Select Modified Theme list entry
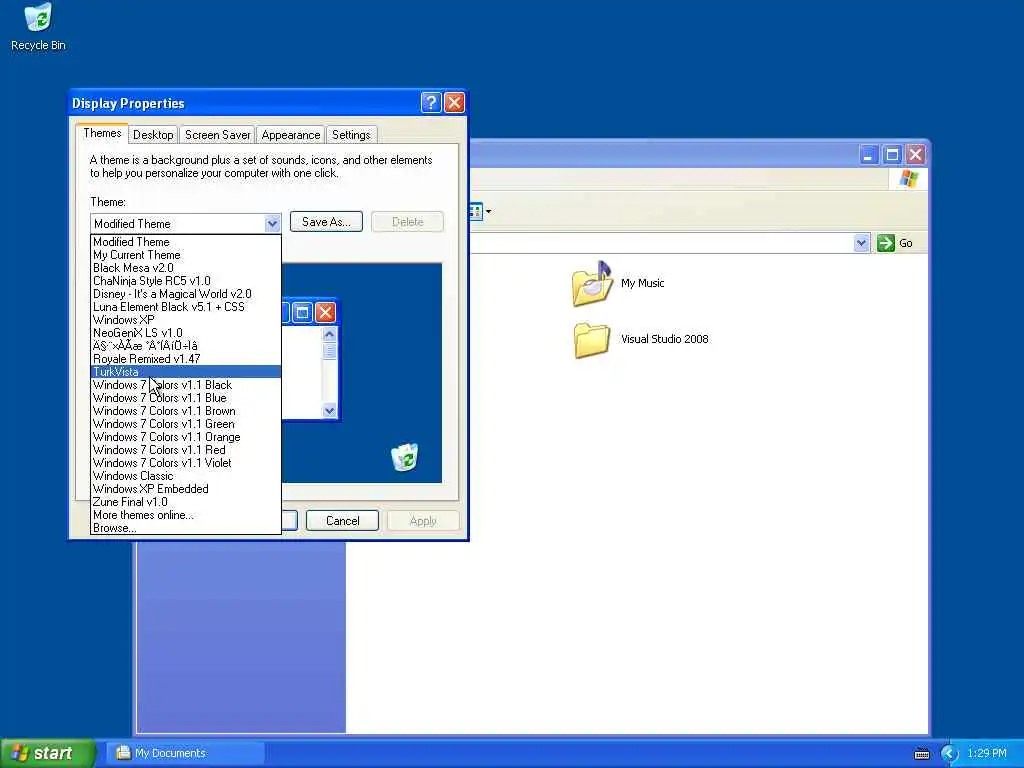Screen dimensions: 1024x768 click(x=185, y=242)
